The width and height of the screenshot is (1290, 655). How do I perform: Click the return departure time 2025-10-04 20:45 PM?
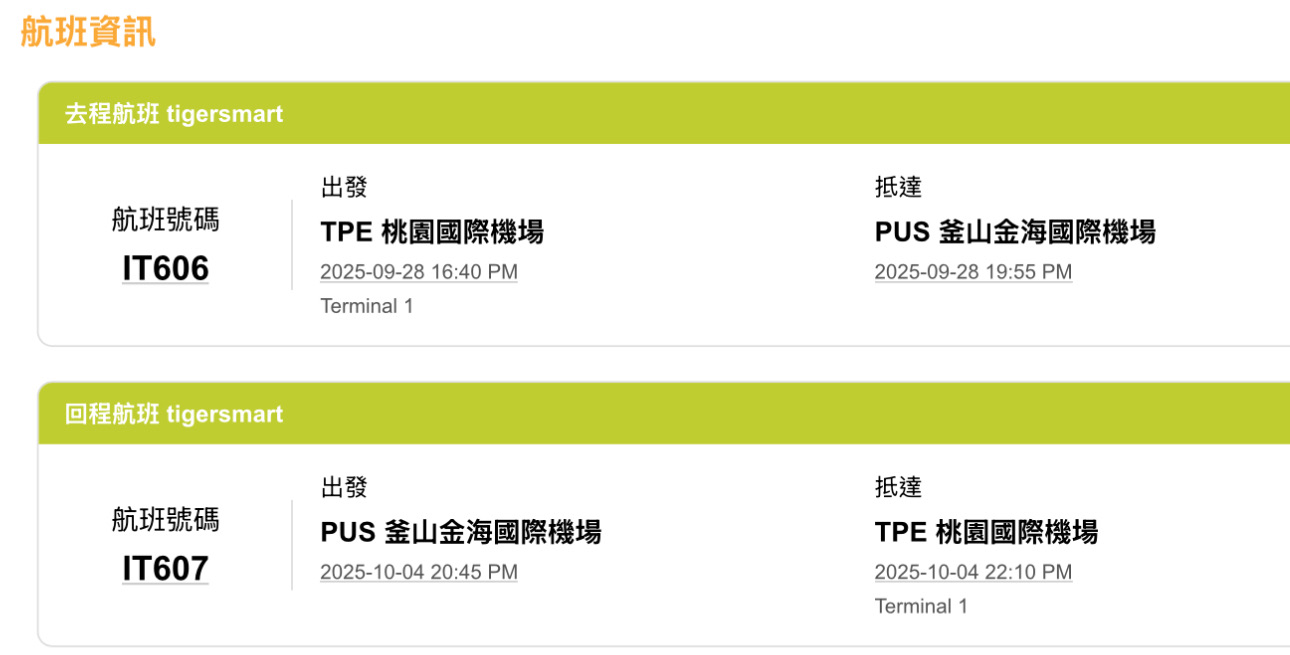pyautogui.click(x=419, y=572)
